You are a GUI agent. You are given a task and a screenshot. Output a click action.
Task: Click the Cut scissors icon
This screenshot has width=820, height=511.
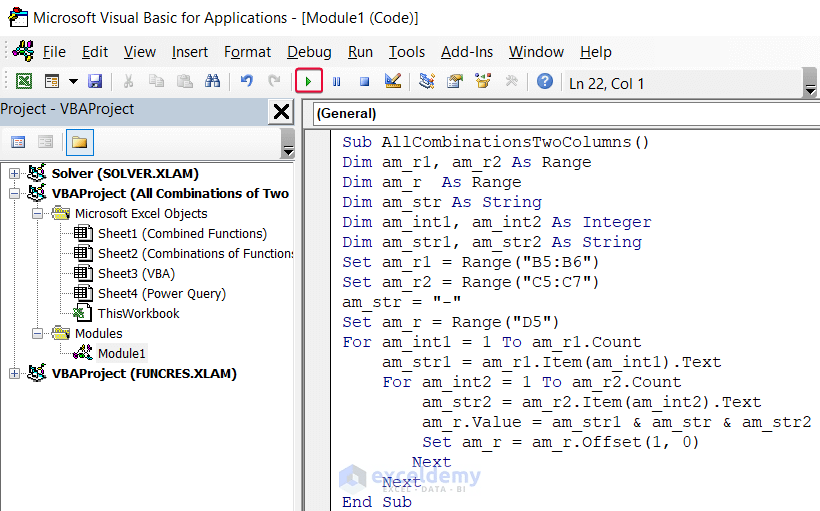[128, 81]
